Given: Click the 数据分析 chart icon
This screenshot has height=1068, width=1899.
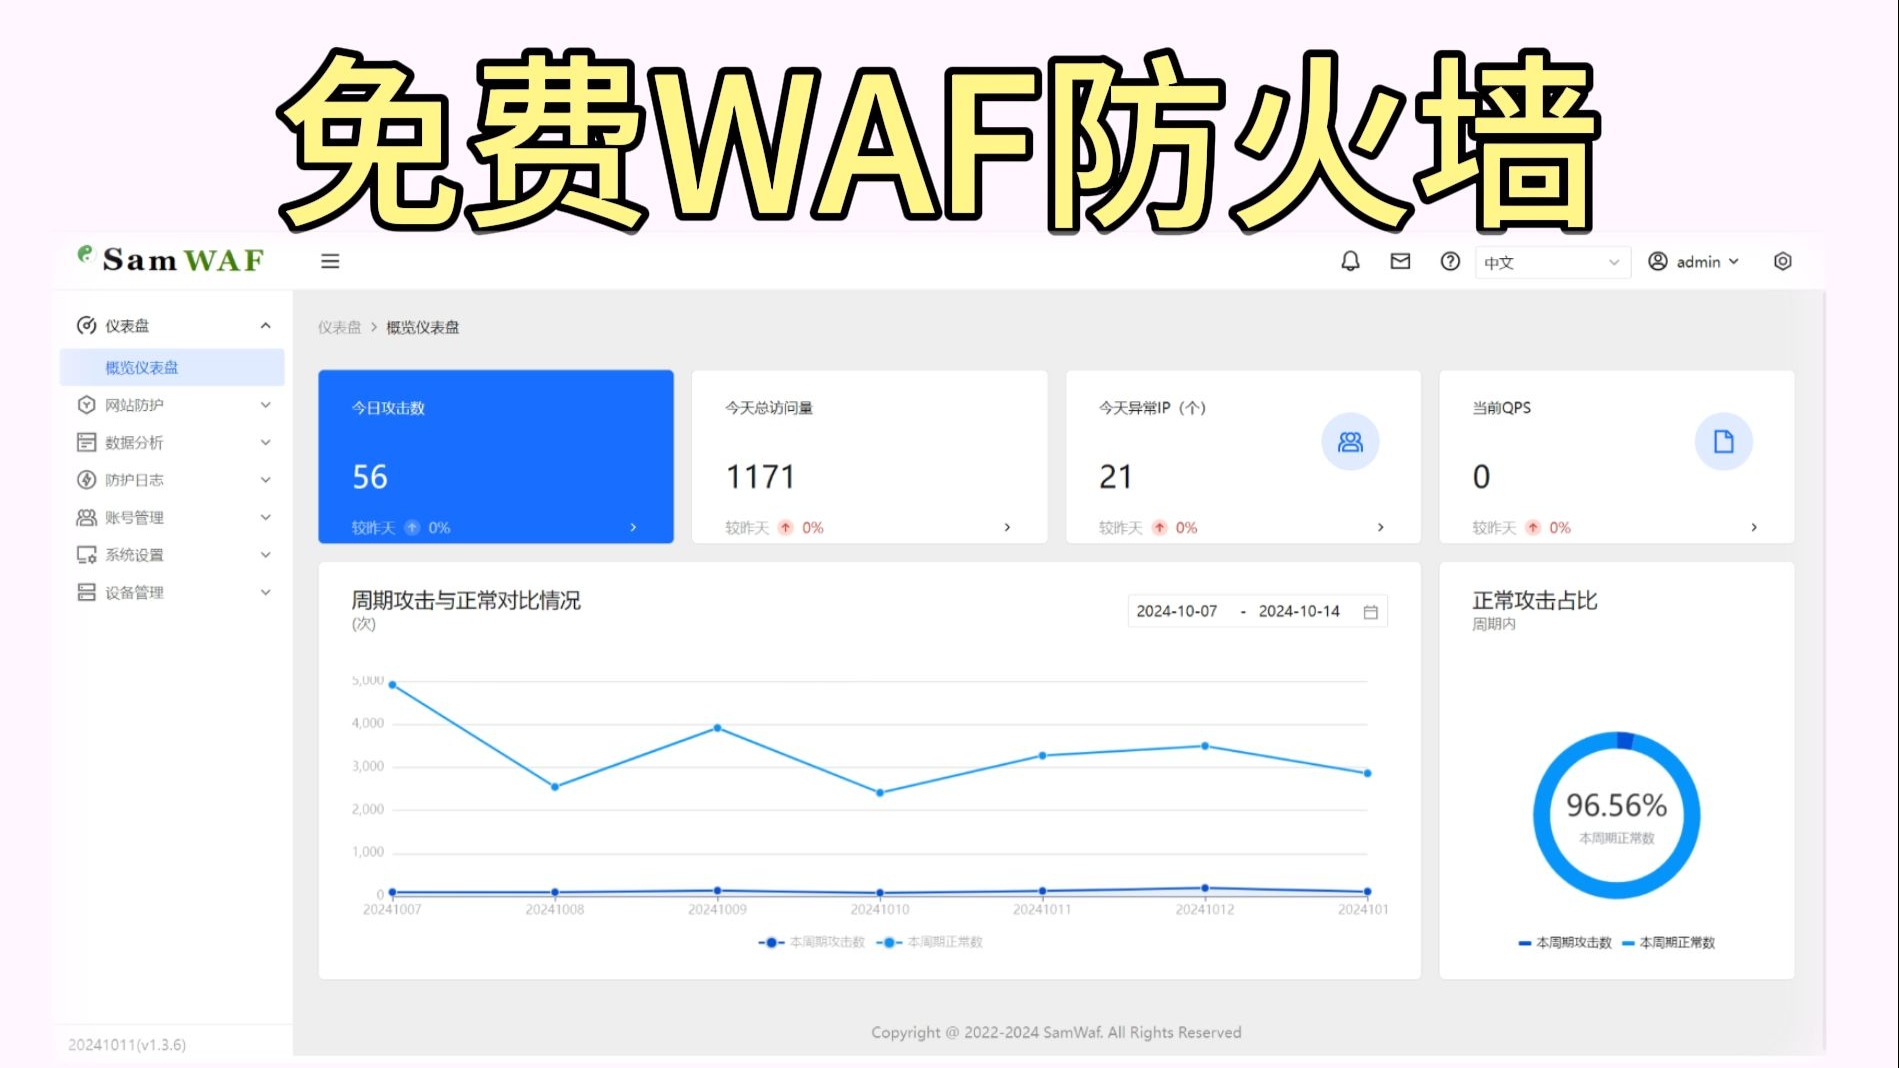Looking at the screenshot, I should [87, 442].
